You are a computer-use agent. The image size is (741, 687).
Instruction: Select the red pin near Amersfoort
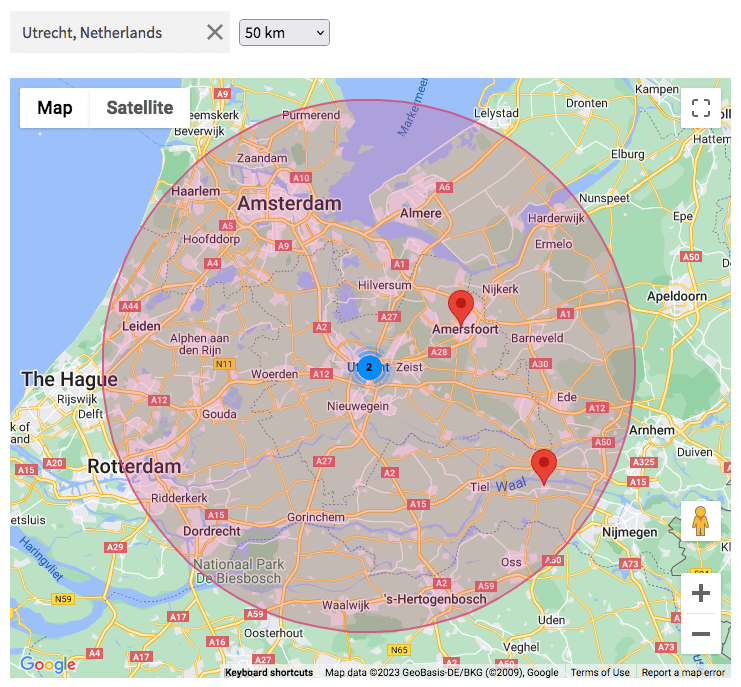[x=461, y=308]
